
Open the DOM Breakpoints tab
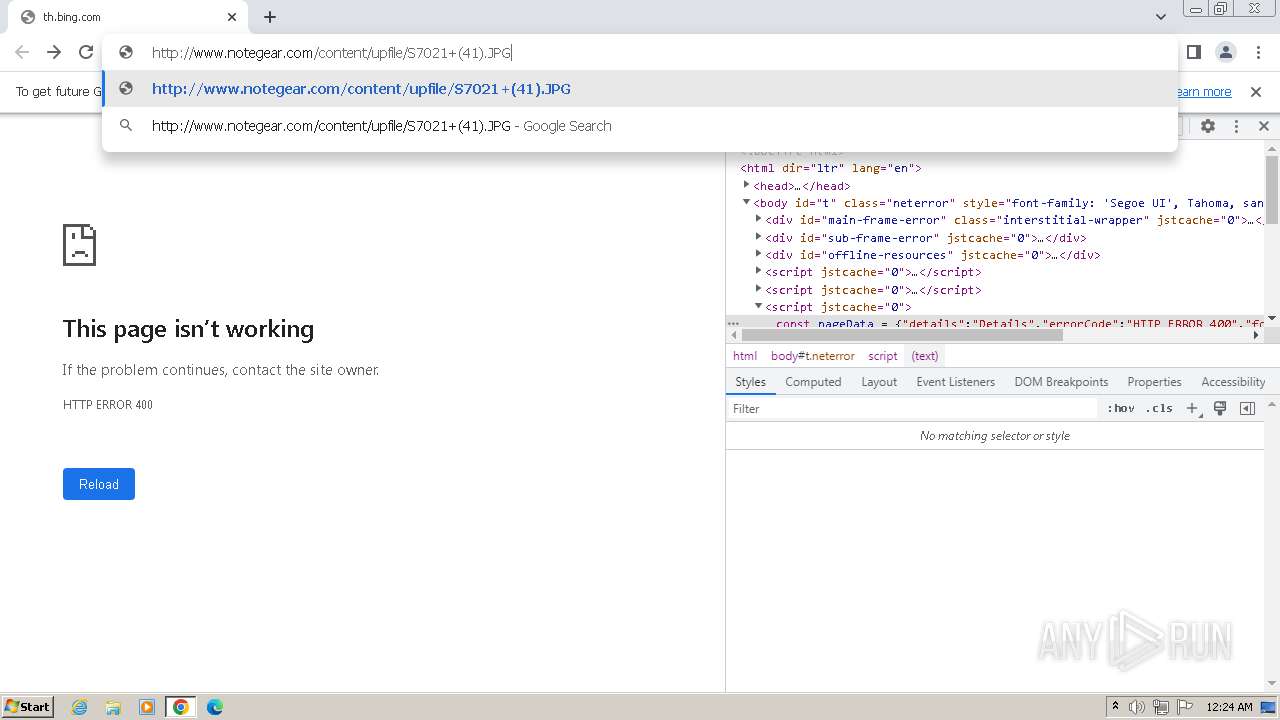click(1061, 382)
